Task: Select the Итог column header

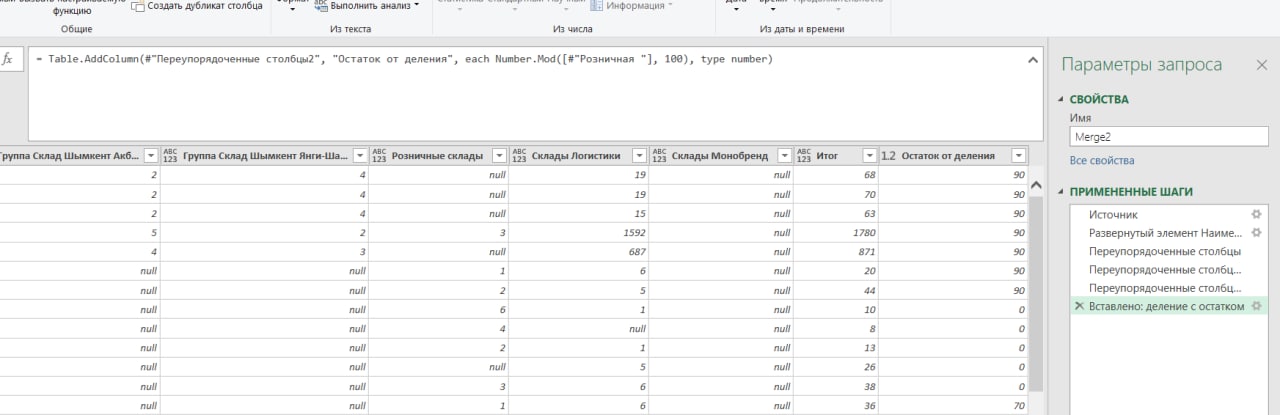Action: [827, 156]
